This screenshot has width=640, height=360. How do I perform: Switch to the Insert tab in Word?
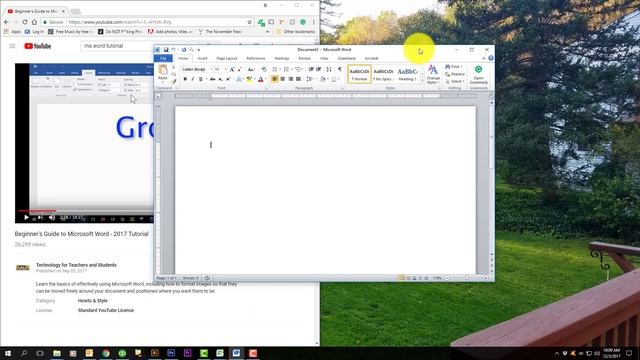(202, 58)
